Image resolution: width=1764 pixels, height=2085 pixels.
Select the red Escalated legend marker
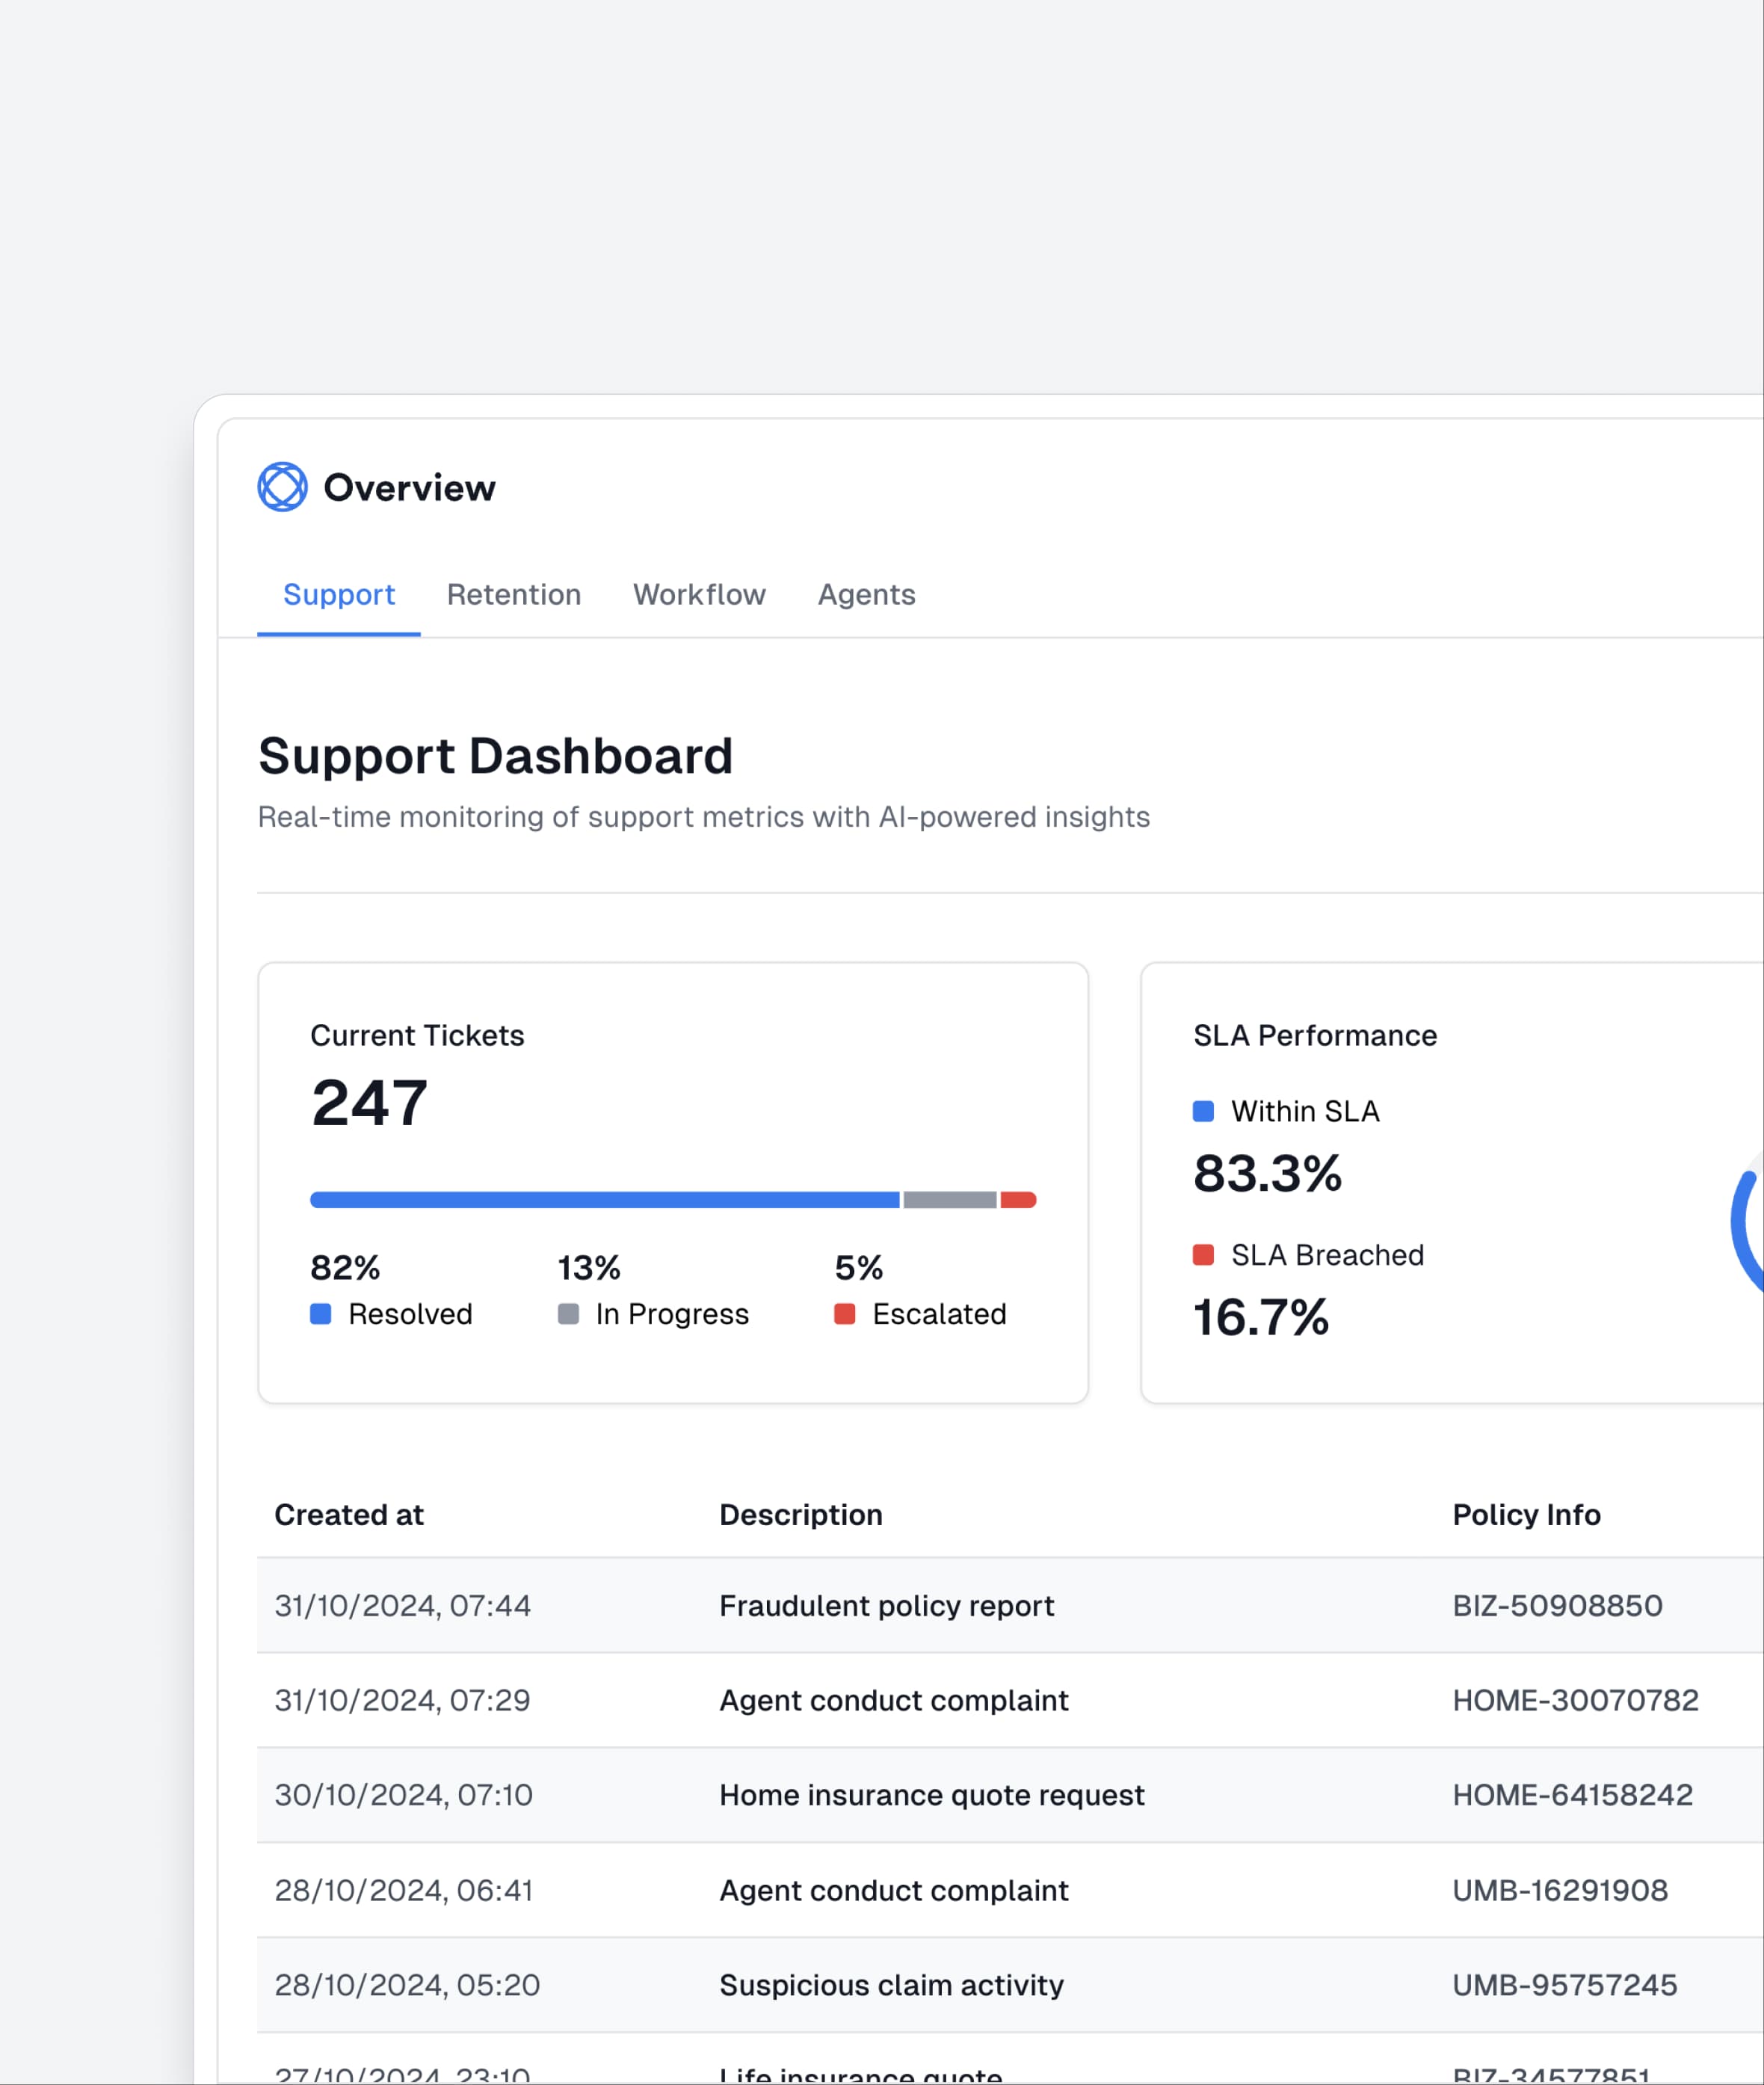pos(846,1314)
